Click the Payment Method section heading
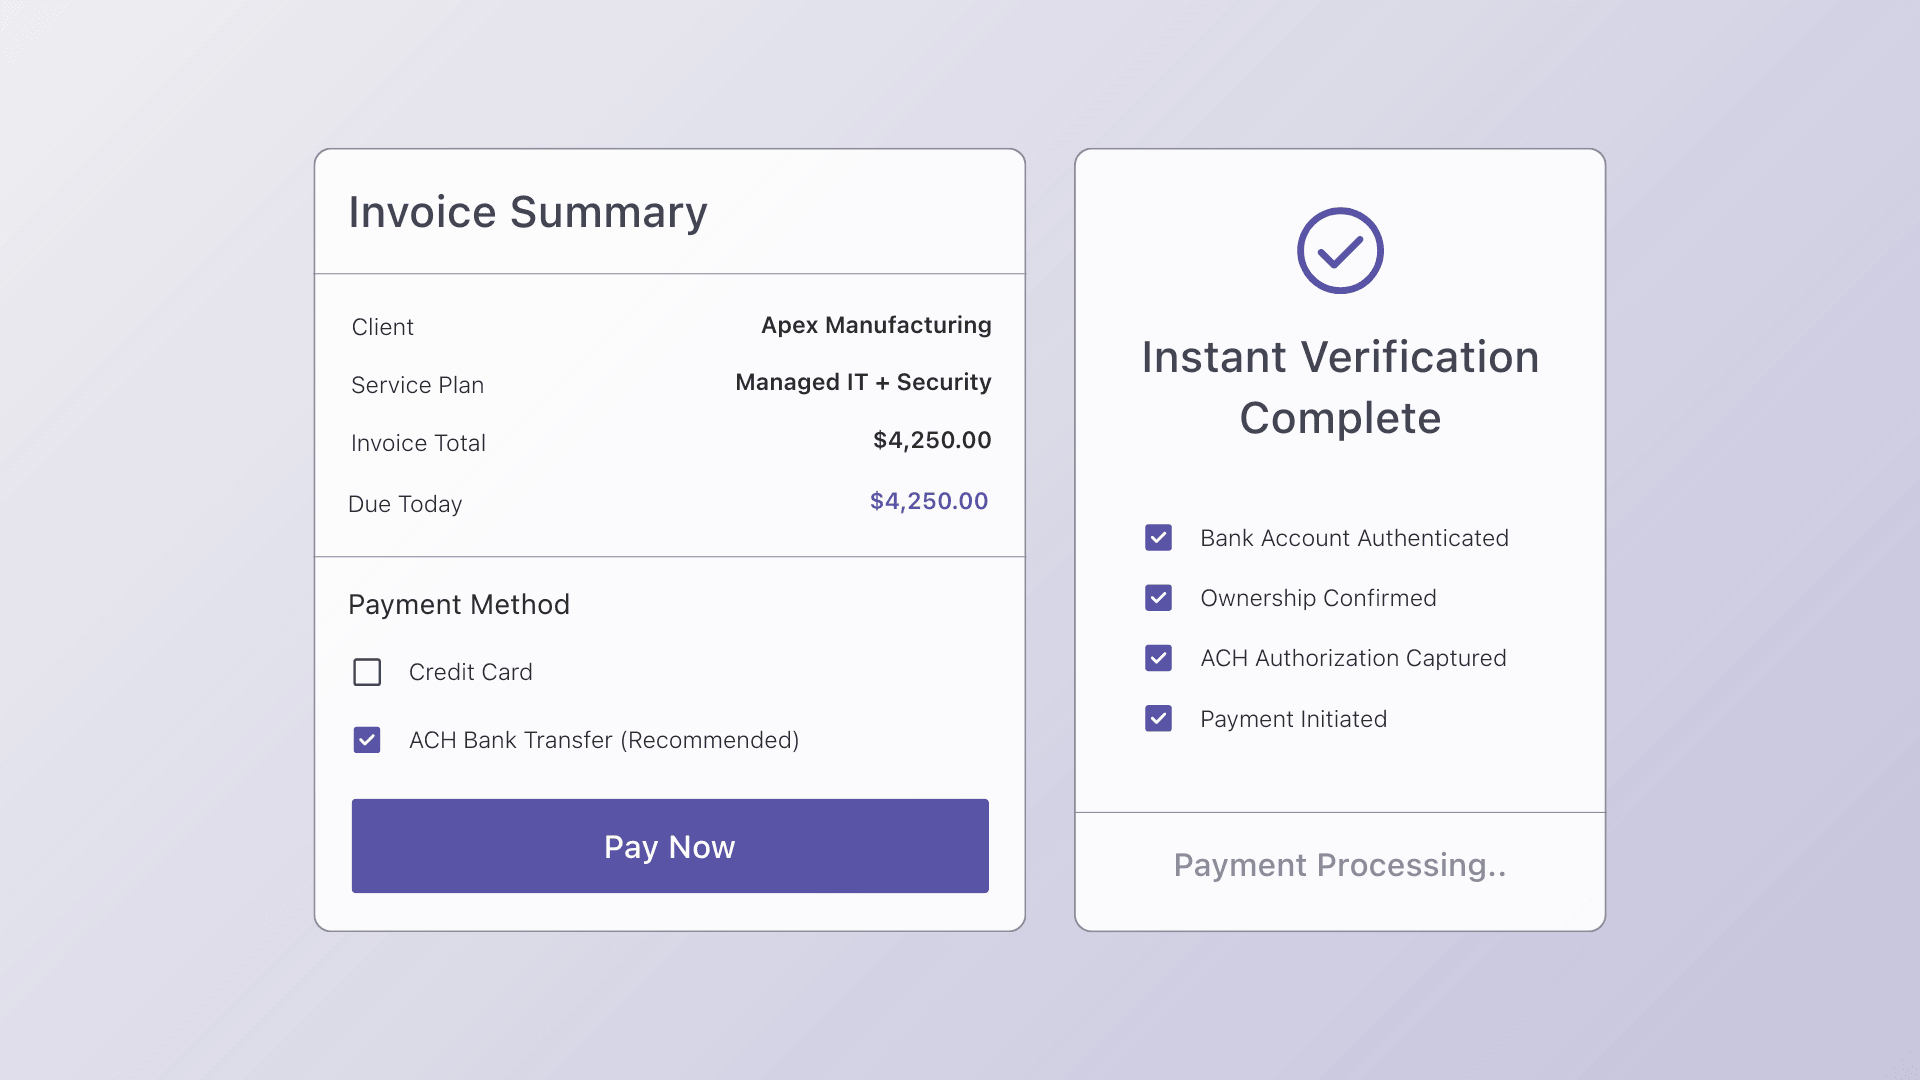The width and height of the screenshot is (1920, 1080). pos(458,604)
